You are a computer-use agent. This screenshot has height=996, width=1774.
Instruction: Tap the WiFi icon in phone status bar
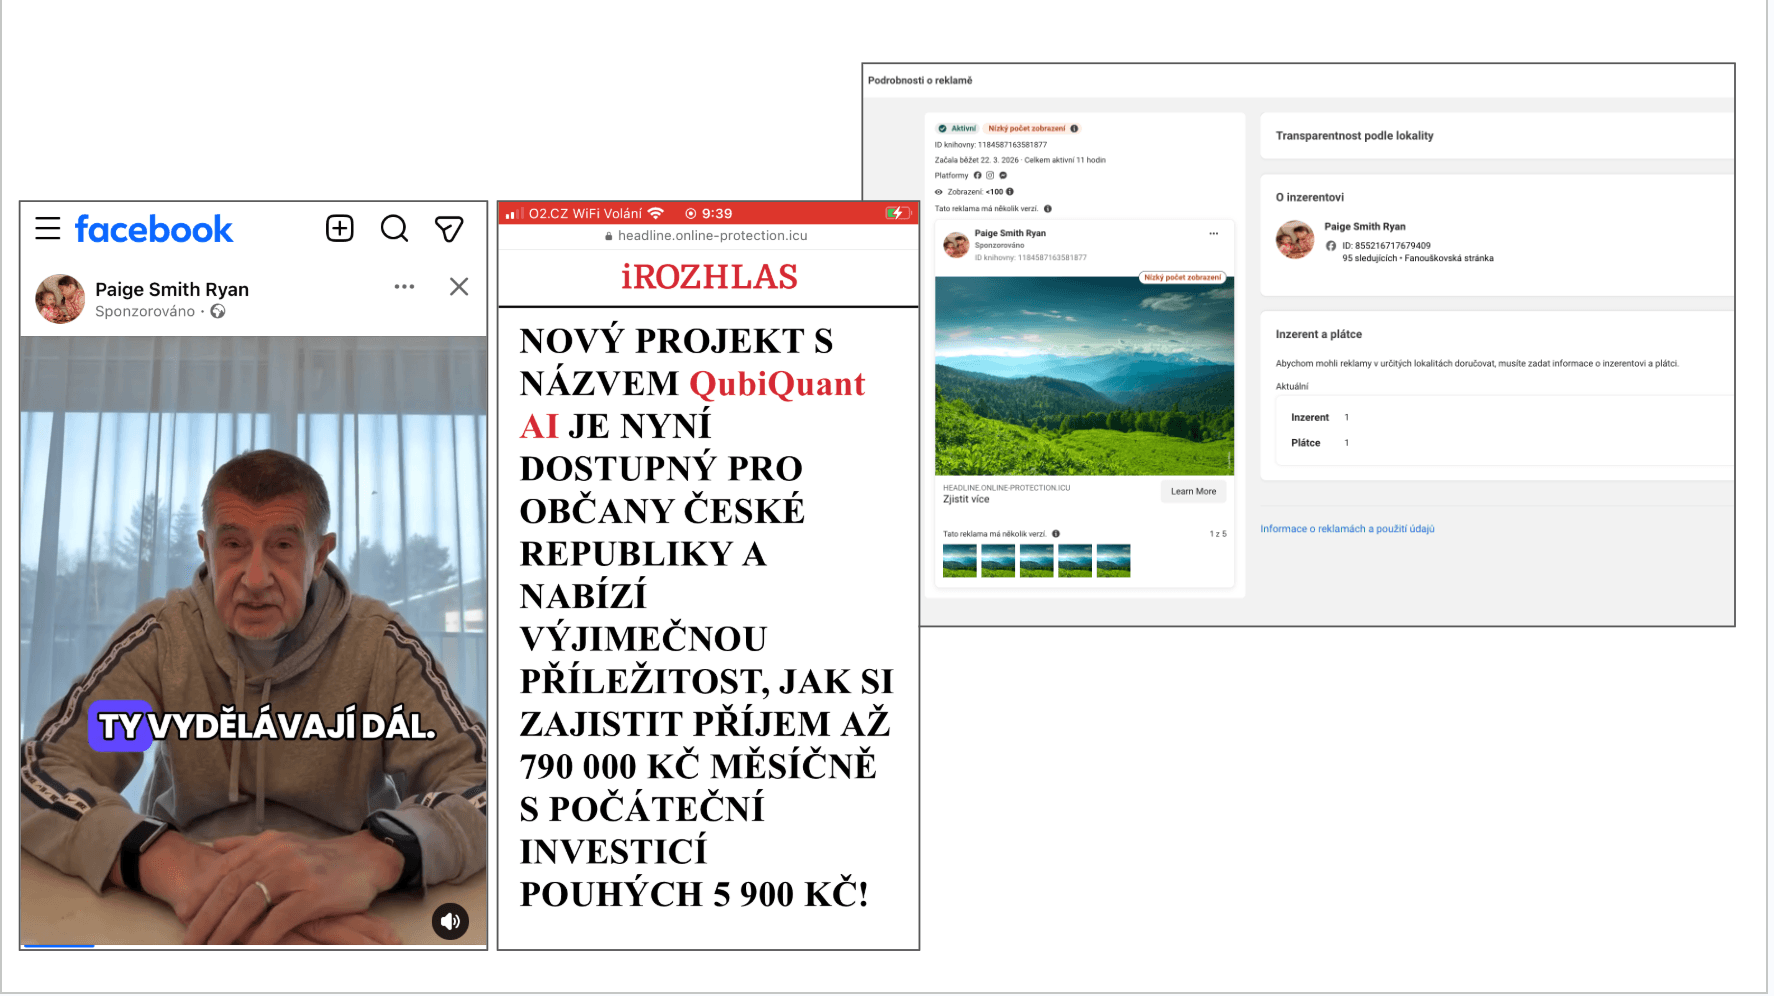coord(656,213)
